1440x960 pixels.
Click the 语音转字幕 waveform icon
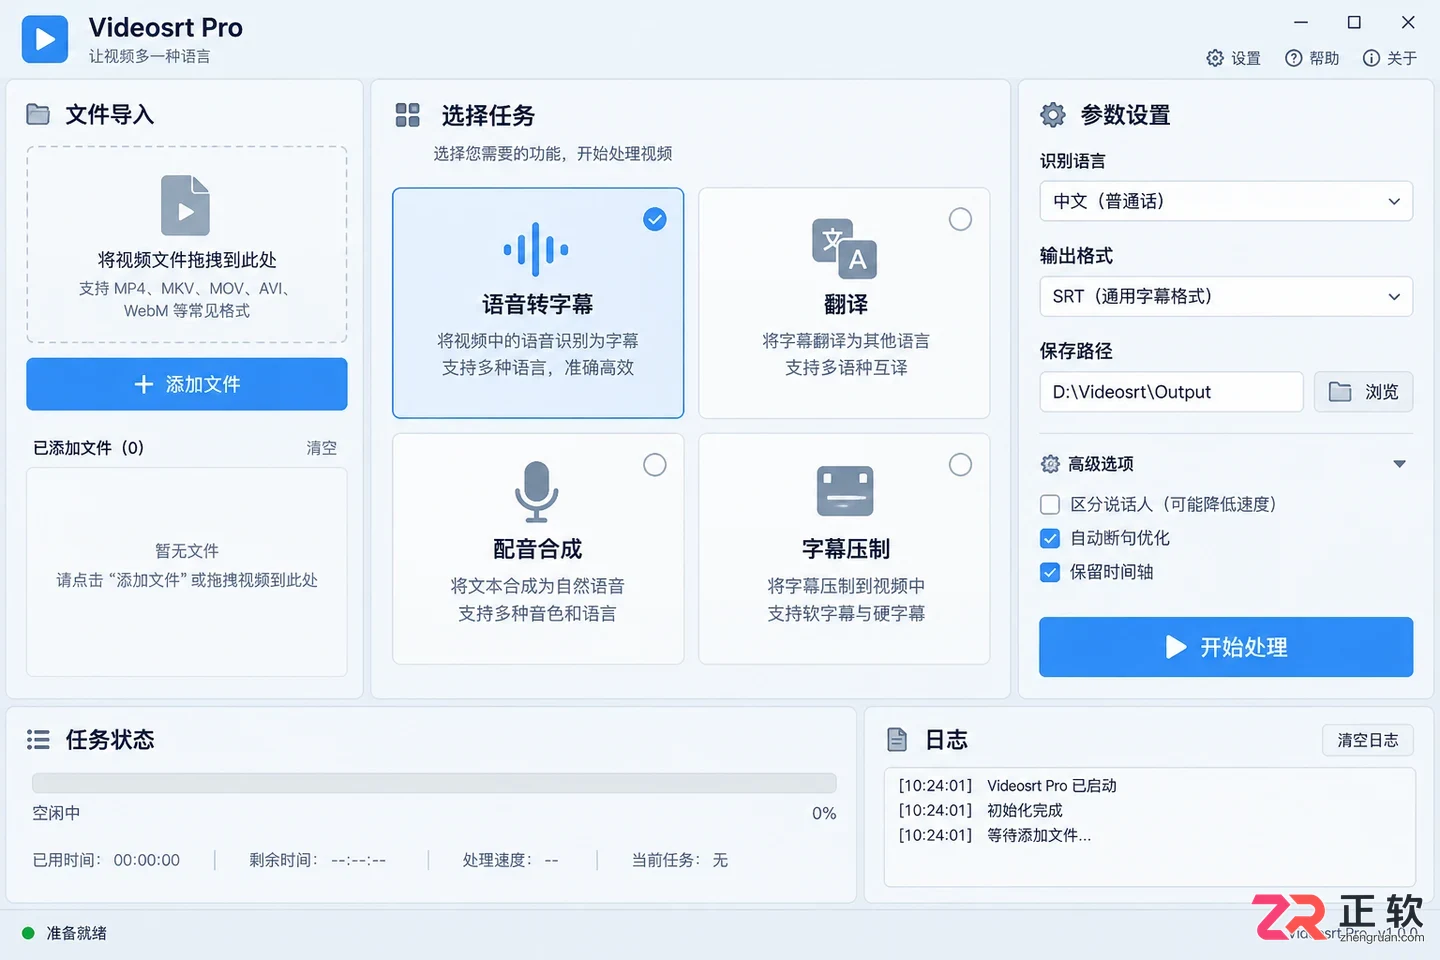click(x=537, y=249)
